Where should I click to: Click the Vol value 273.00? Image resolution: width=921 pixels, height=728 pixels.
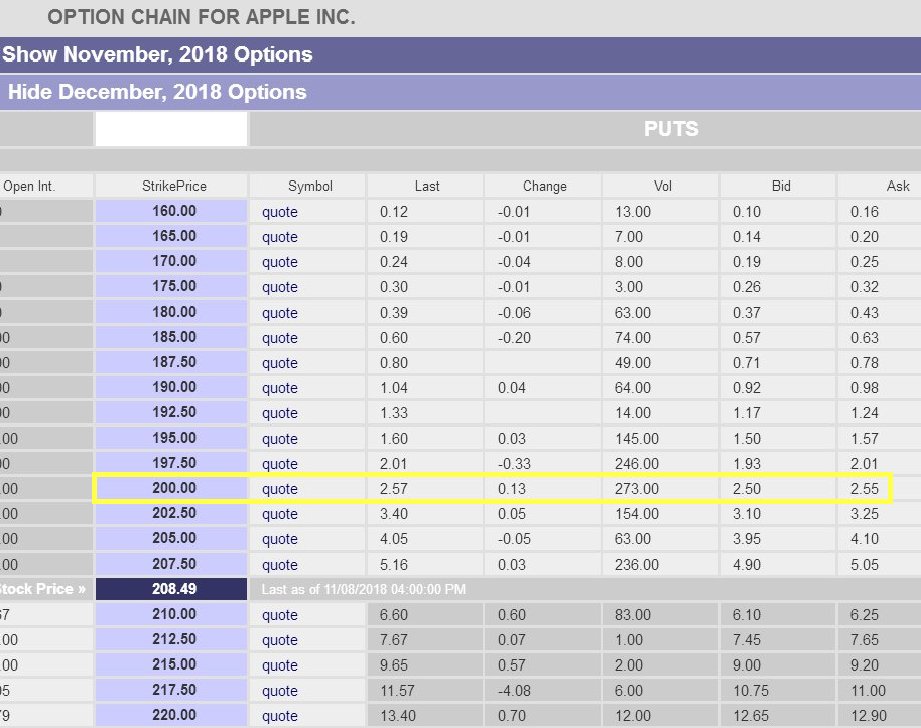[x=637, y=489]
